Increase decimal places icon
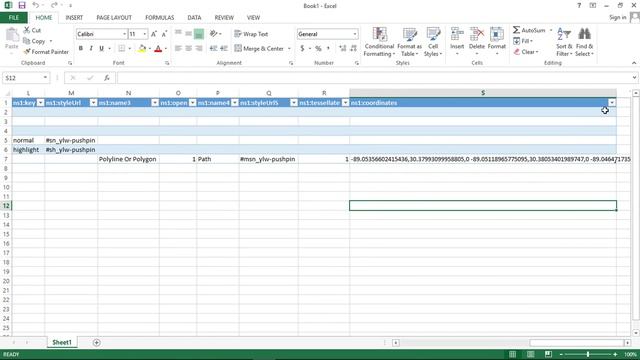 [x=342, y=49]
